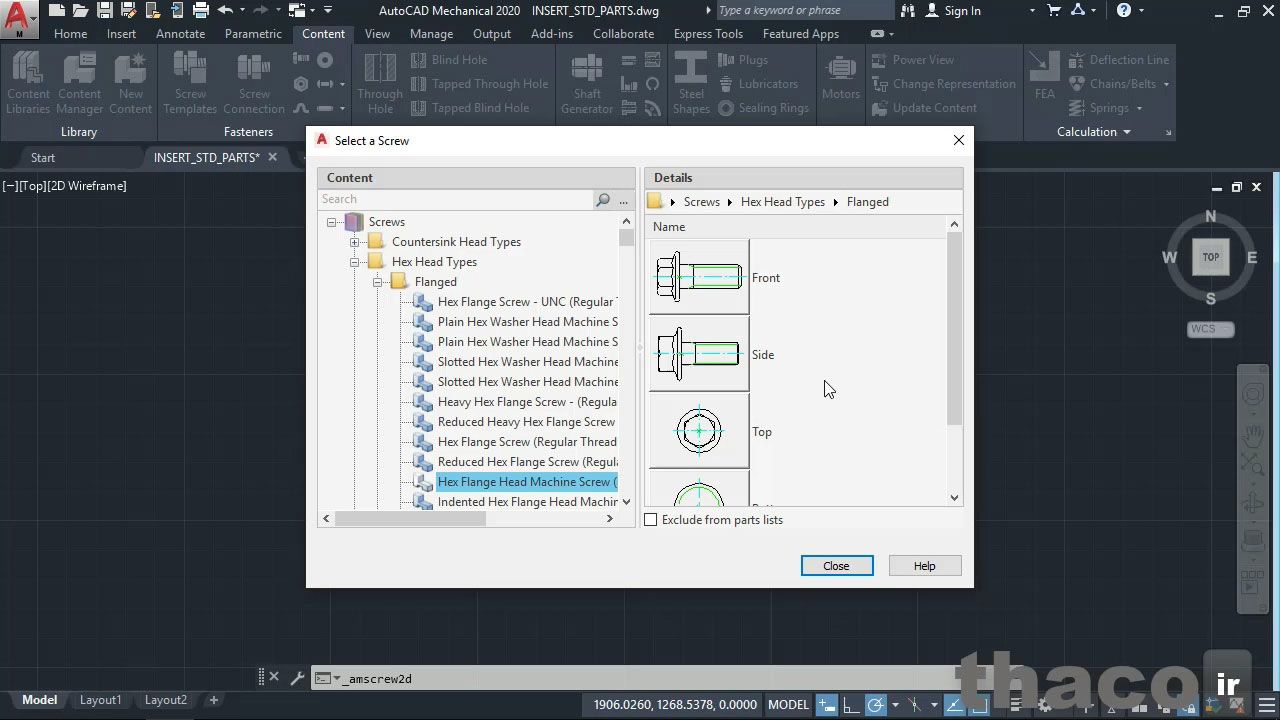Insert Sealing Rings from ribbon
The image size is (1280, 720).
(x=764, y=107)
